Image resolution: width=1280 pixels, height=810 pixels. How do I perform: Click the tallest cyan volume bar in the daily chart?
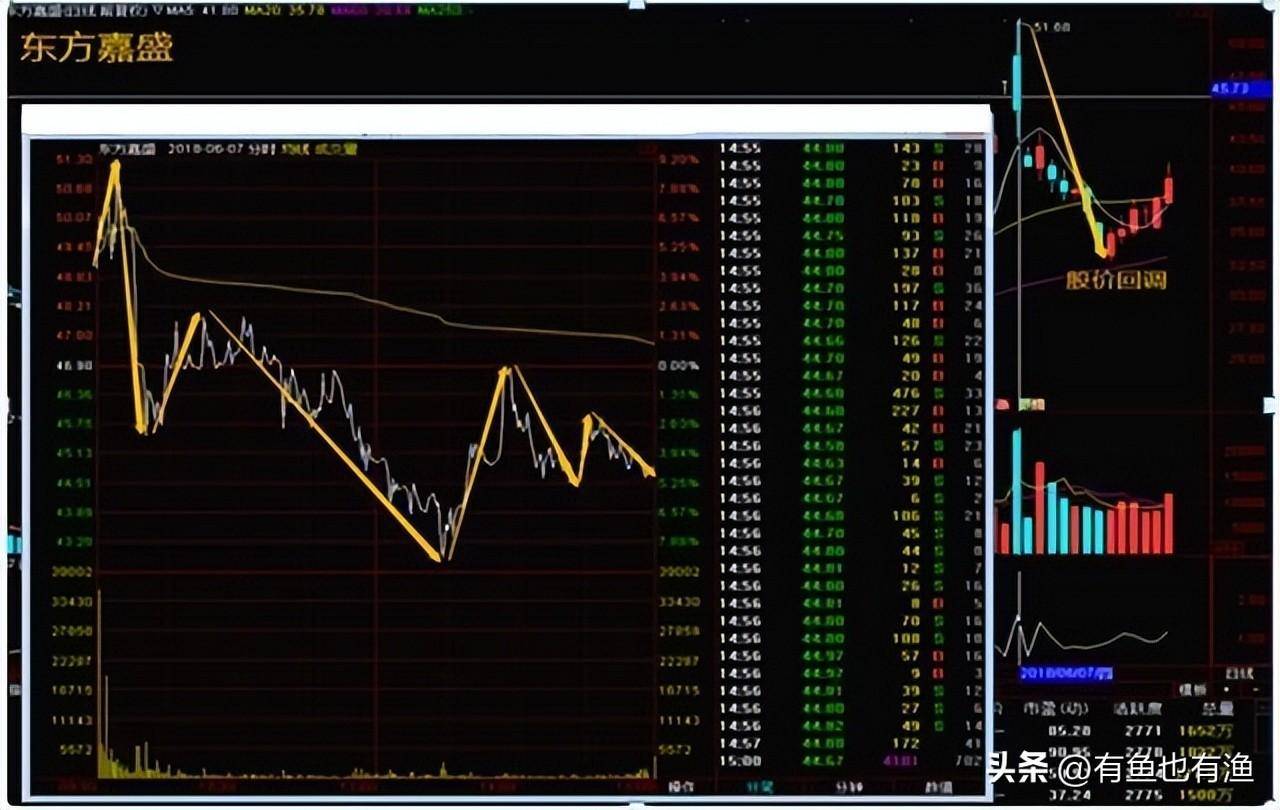[1017, 491]
